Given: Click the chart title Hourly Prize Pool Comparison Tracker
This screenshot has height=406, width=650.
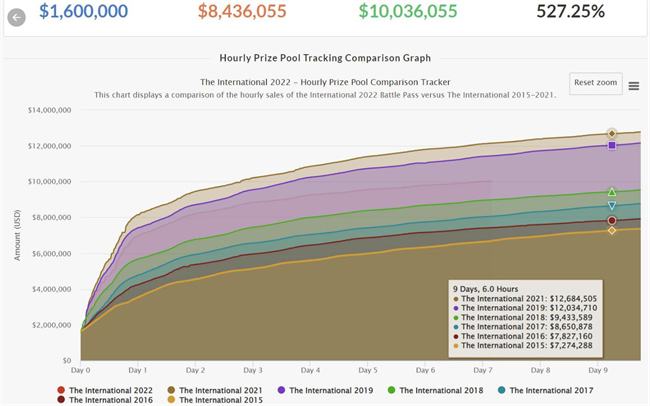Looking at the screenshot, I should click(x=325, y=82).
